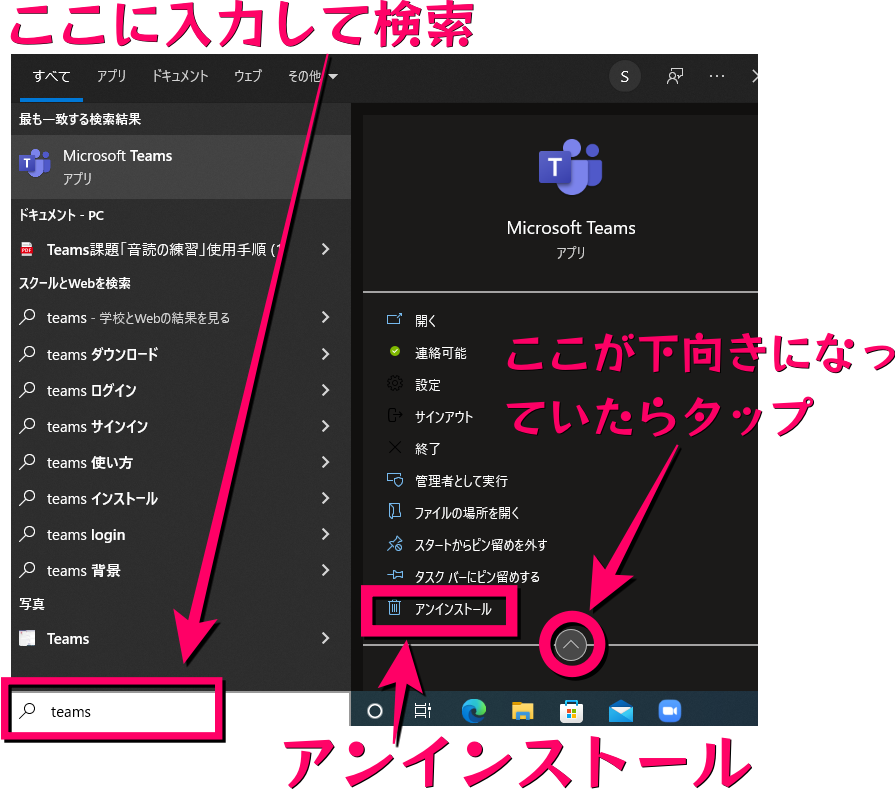The image size is (895, 789).
Task: Click the Cortana circle on taskbar
Action: (374, 711)
